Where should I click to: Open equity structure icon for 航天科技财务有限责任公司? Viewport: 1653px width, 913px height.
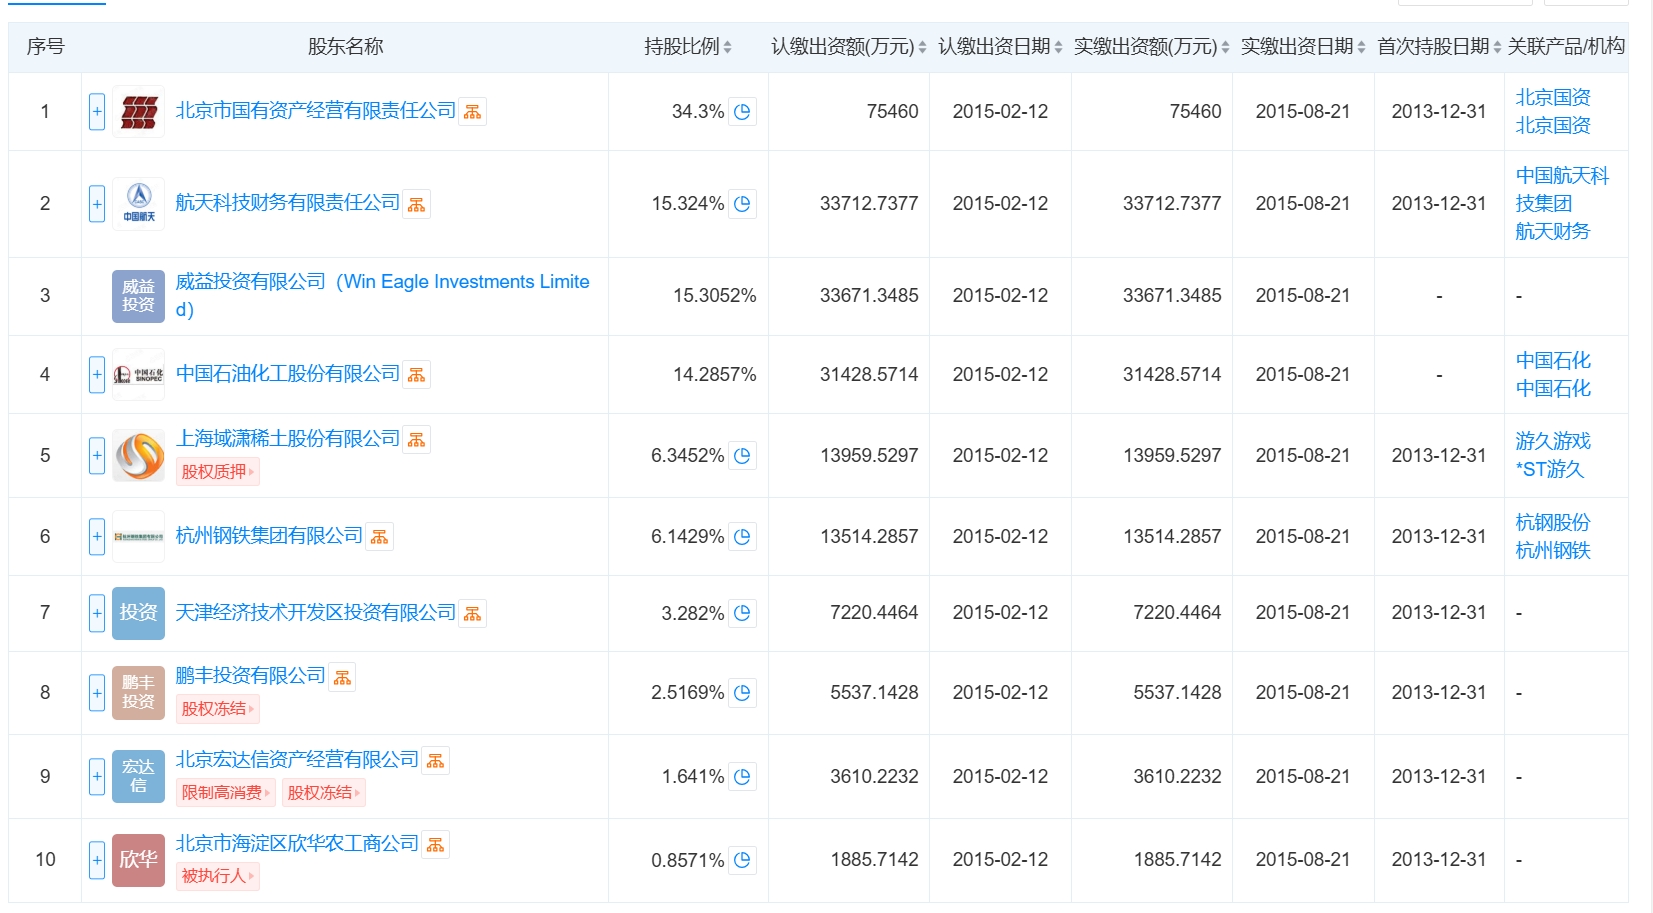tap(417, 204)
